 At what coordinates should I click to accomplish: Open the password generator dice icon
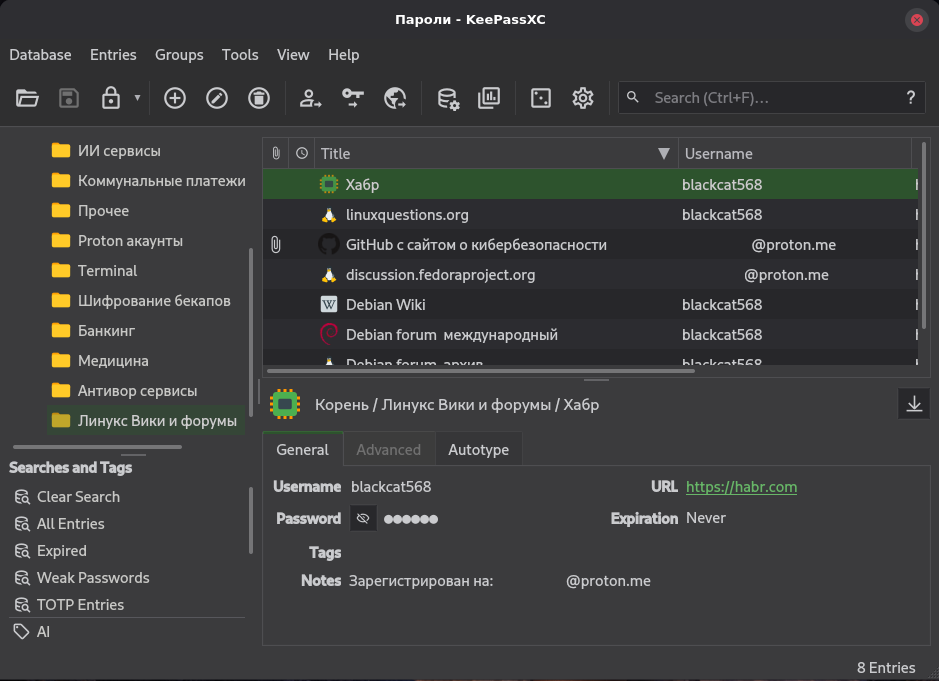tap(541, 98)
